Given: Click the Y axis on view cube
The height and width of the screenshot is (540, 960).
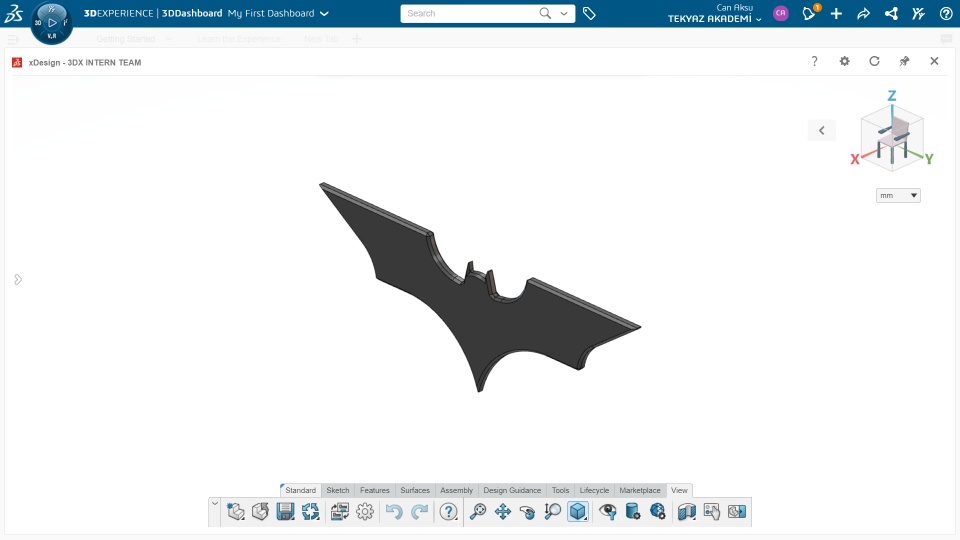Looking at the screenshot, I should click(929, 159).
